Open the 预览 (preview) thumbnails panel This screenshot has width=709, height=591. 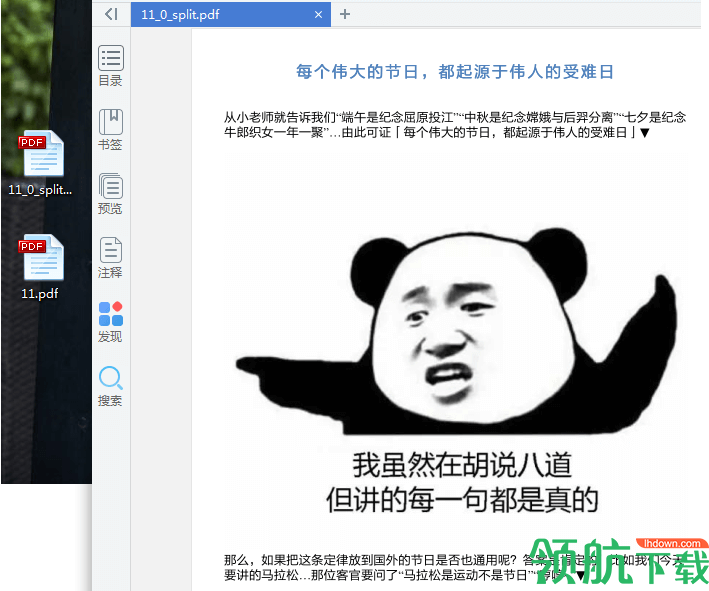point(110,194)
